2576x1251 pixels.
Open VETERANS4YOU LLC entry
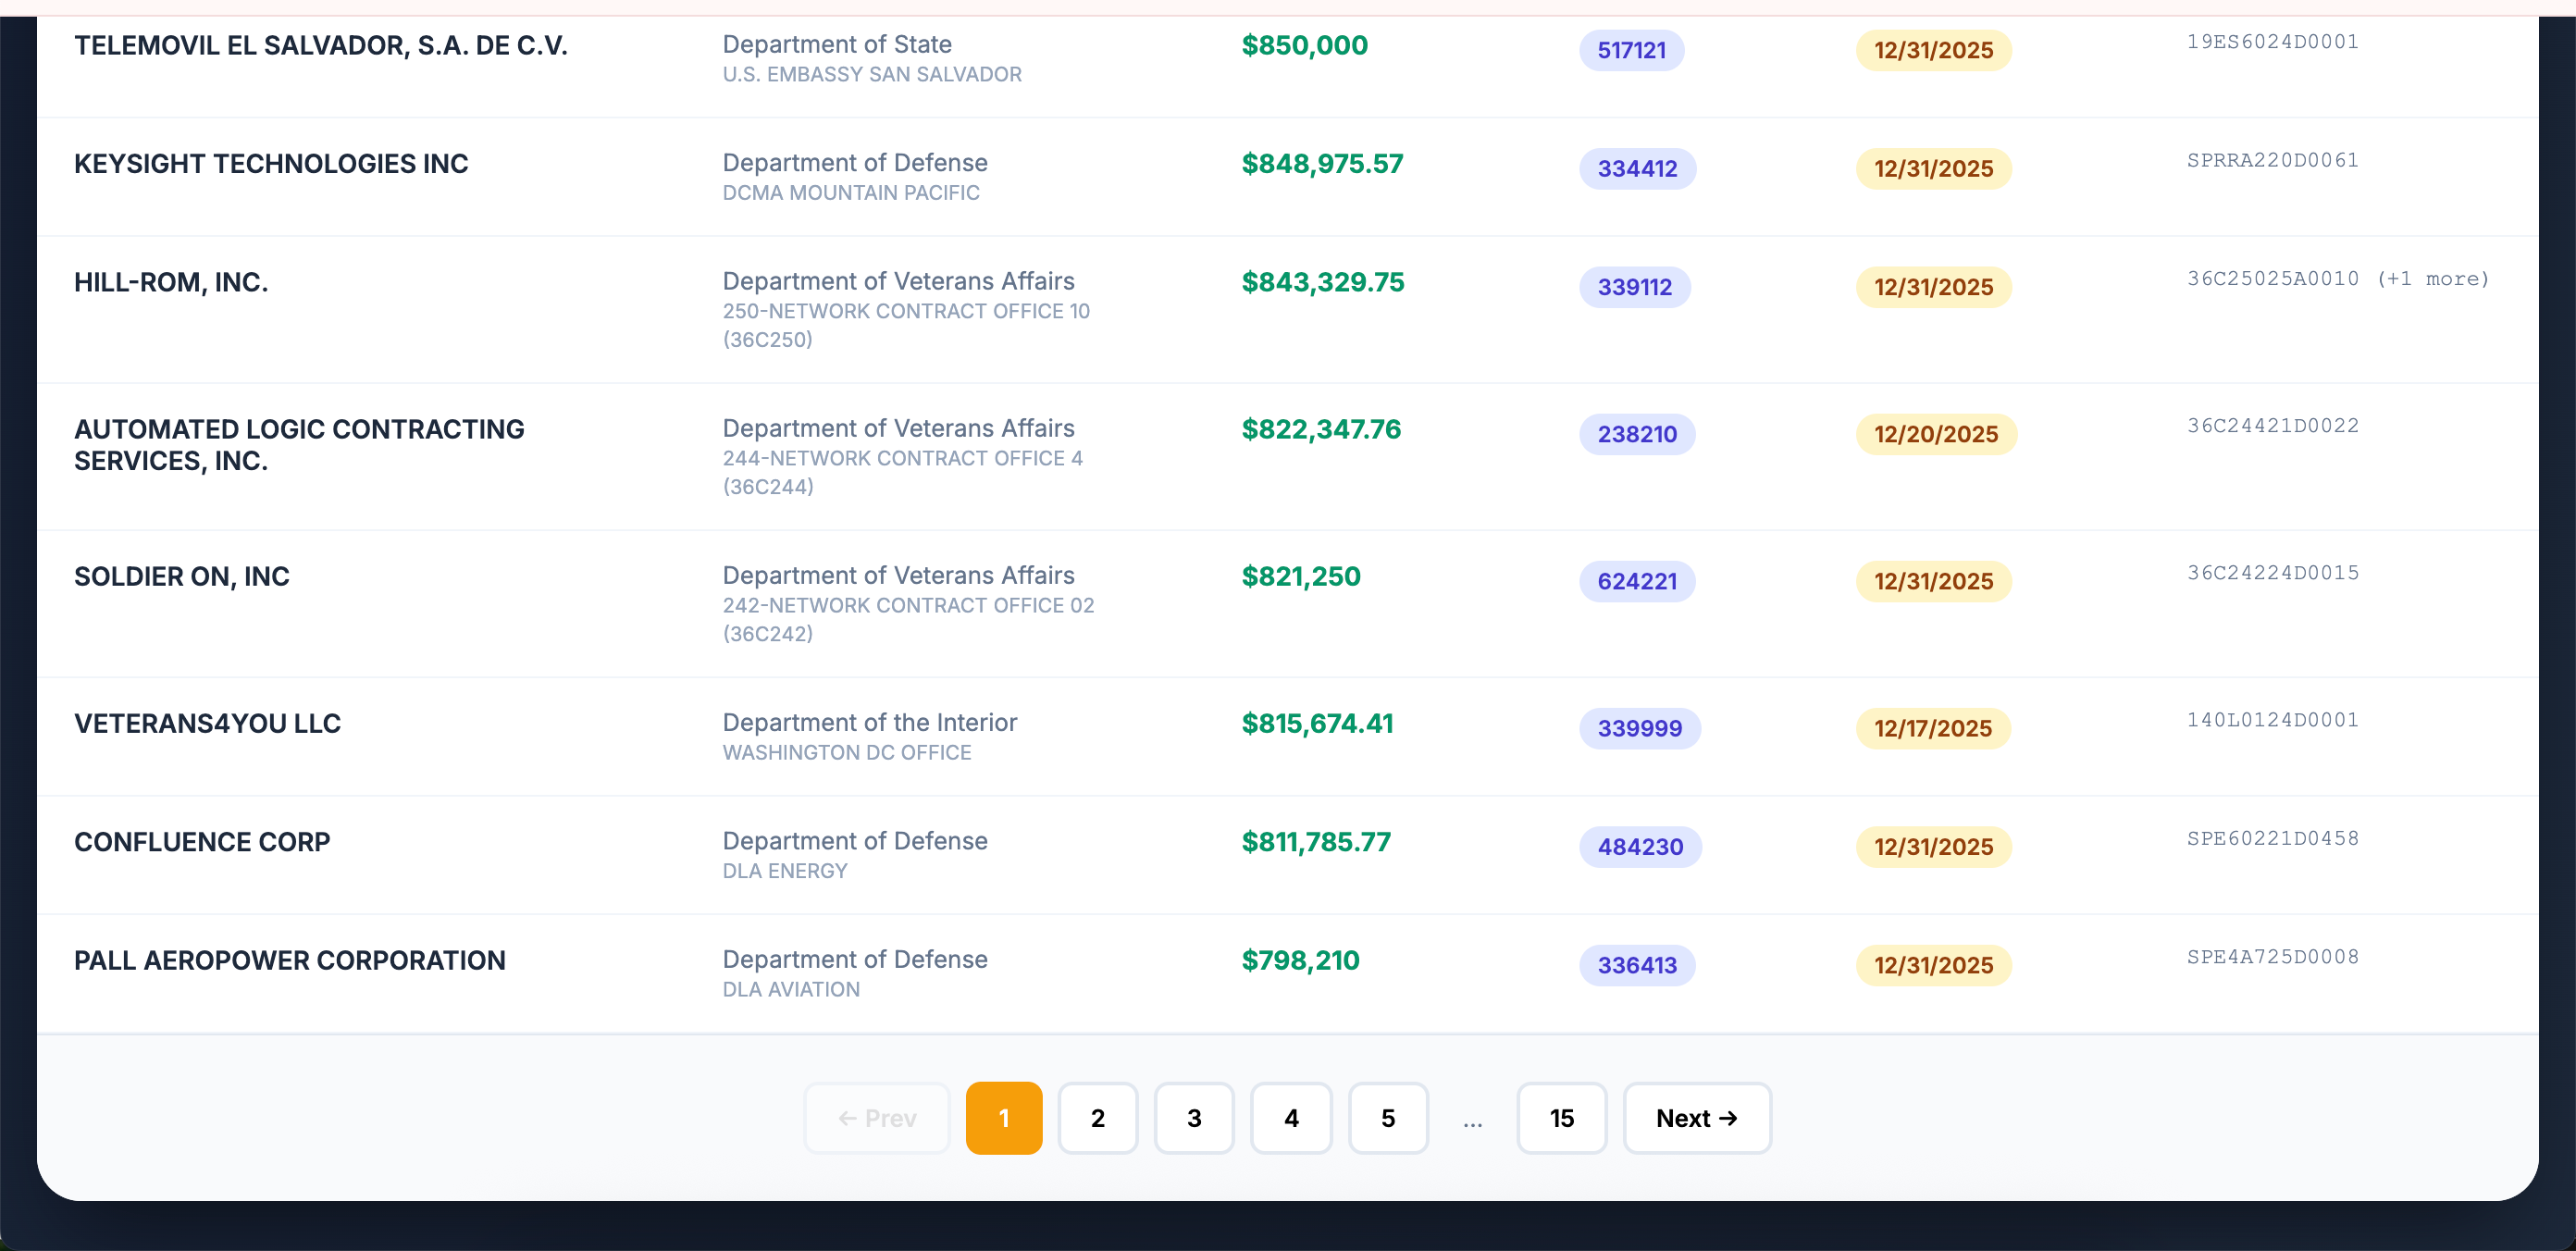coord(207,723)
